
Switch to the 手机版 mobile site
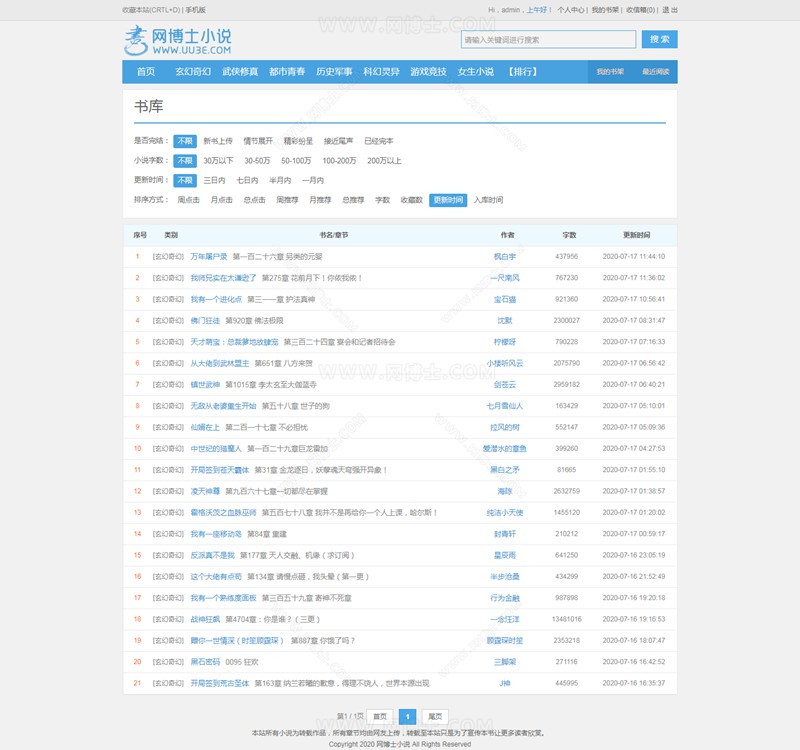pos(195,10)
